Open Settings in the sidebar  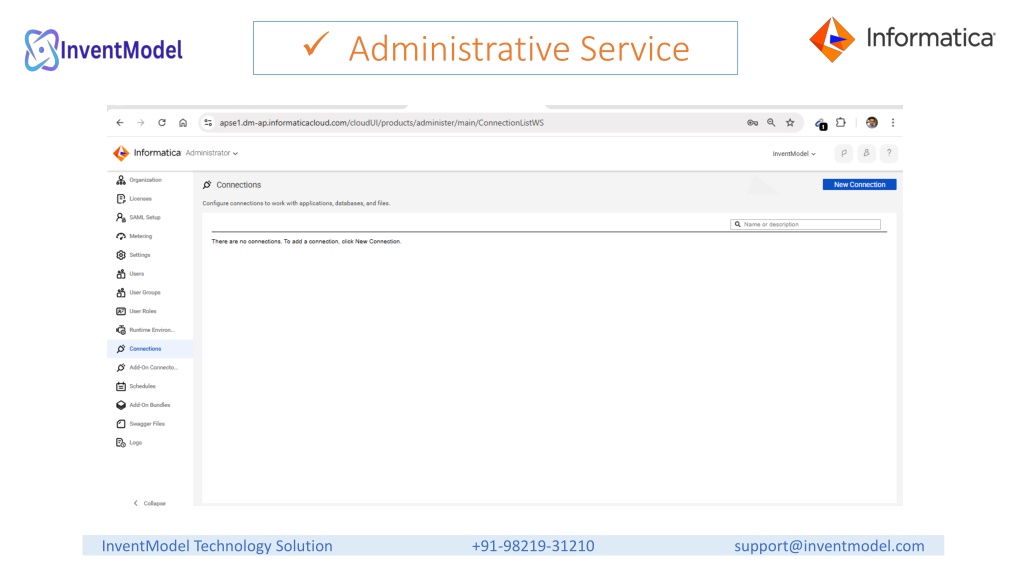click(x=140, y=255)
